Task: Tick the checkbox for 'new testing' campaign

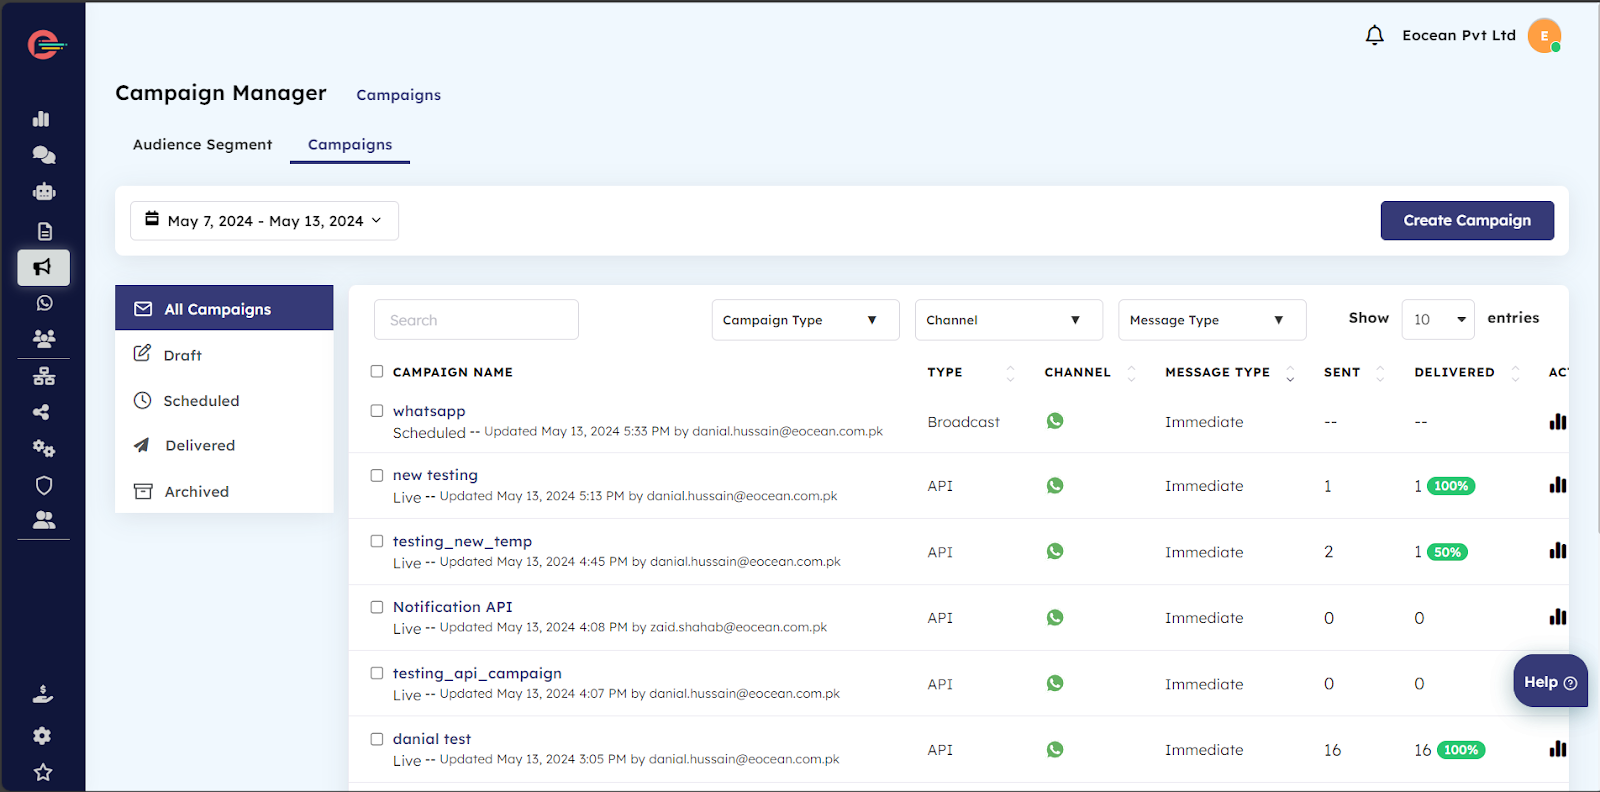Action: pos(377,476)
